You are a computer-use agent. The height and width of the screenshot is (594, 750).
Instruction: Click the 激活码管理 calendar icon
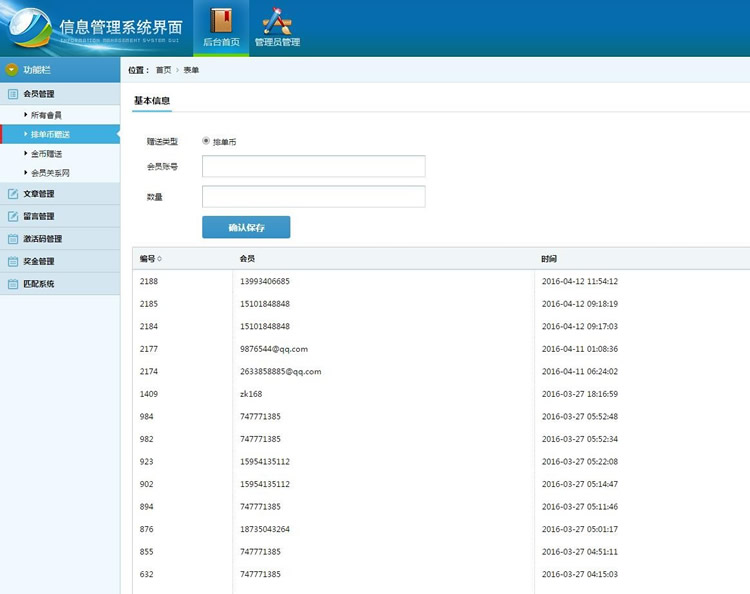[13, 239]
